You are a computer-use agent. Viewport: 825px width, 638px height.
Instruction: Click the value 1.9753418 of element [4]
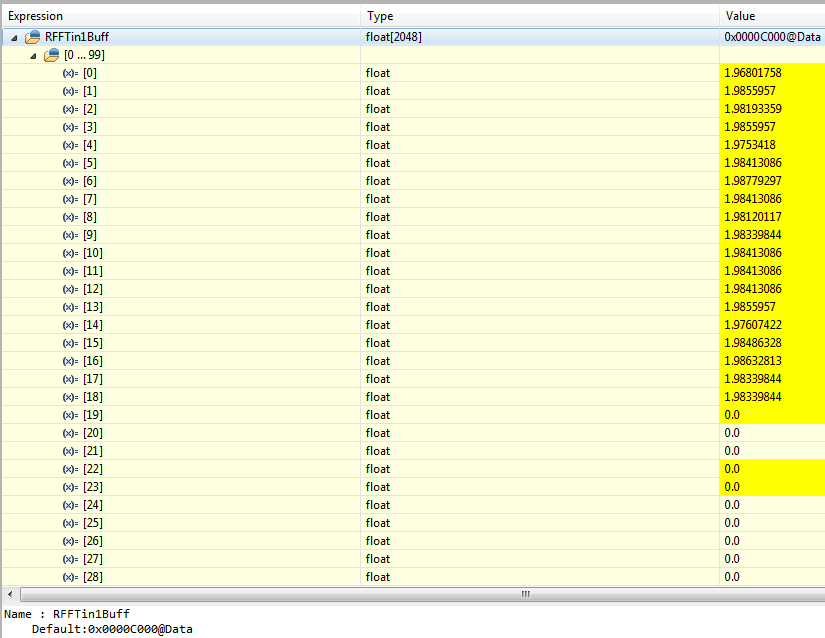click(750, 145)
